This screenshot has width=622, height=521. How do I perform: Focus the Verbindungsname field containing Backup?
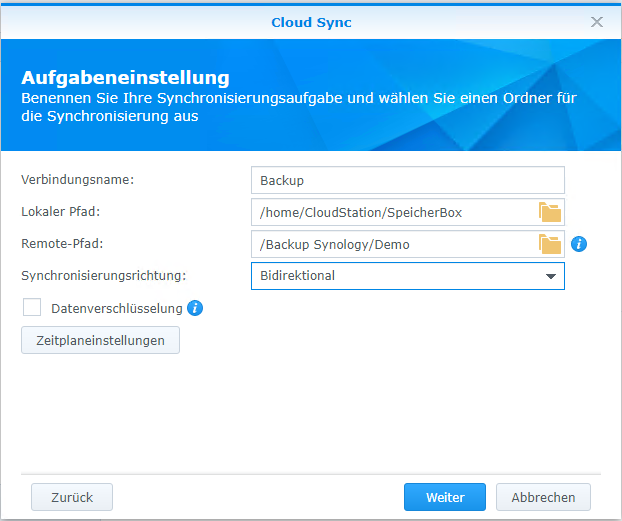point(407,180)
